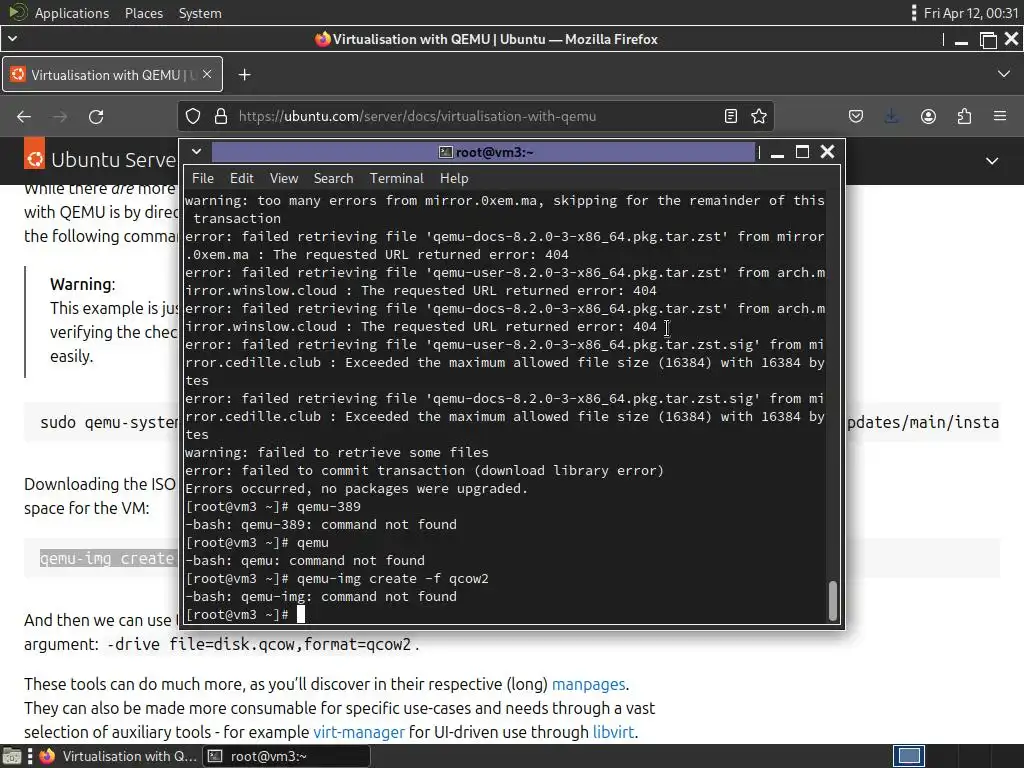
Task: Open the Firefox extensions puzzle icon
Action: point(964,116)
